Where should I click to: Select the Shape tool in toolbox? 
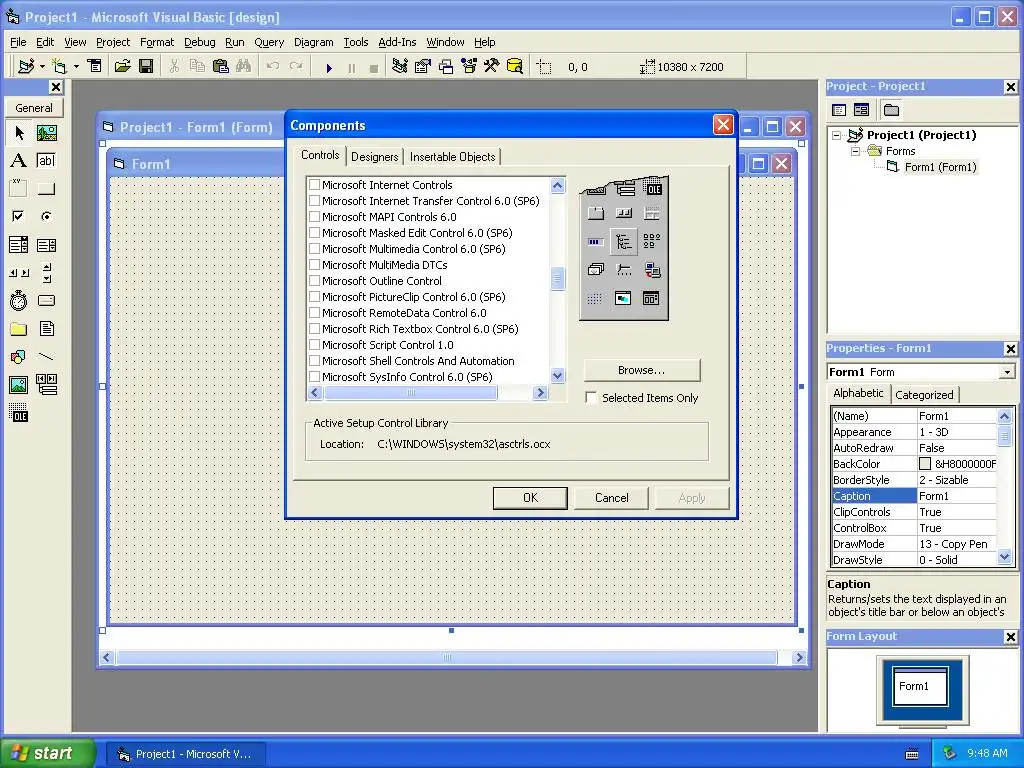pos(19,357)
